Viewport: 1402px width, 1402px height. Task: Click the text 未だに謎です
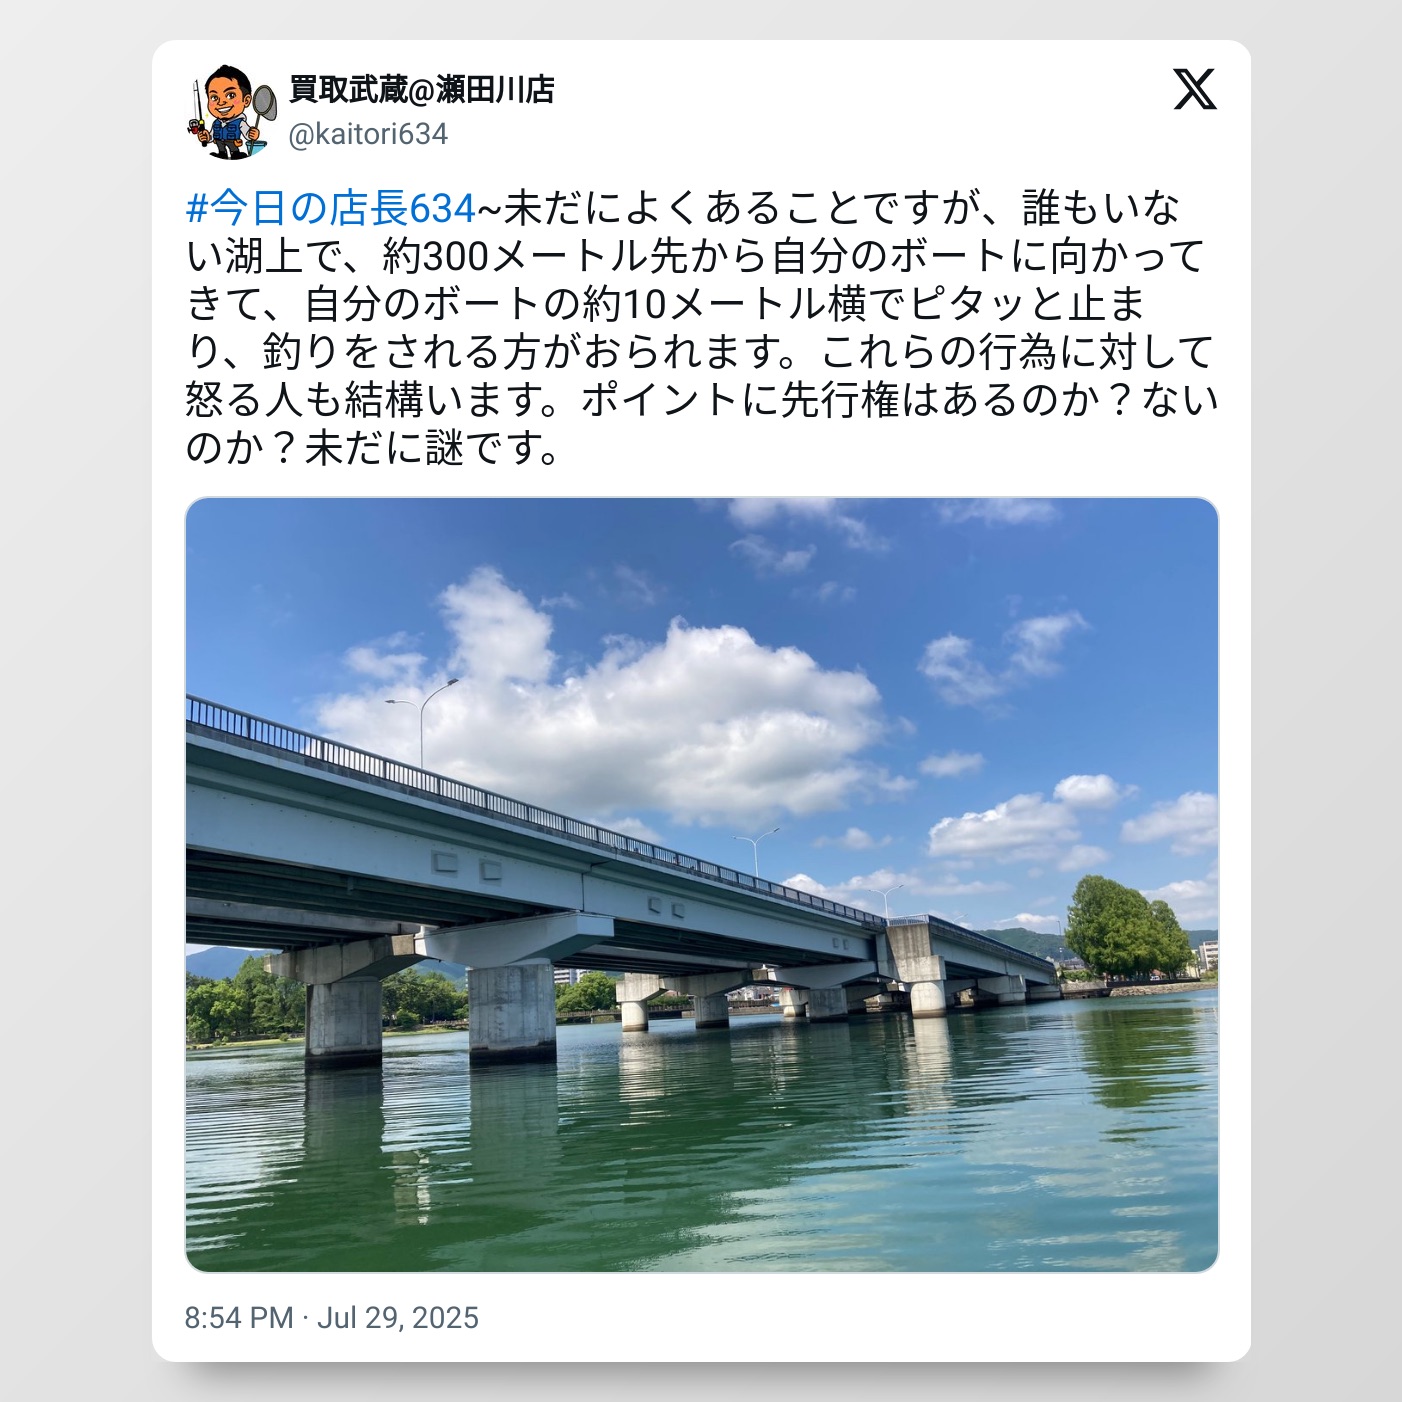[421, 448]
